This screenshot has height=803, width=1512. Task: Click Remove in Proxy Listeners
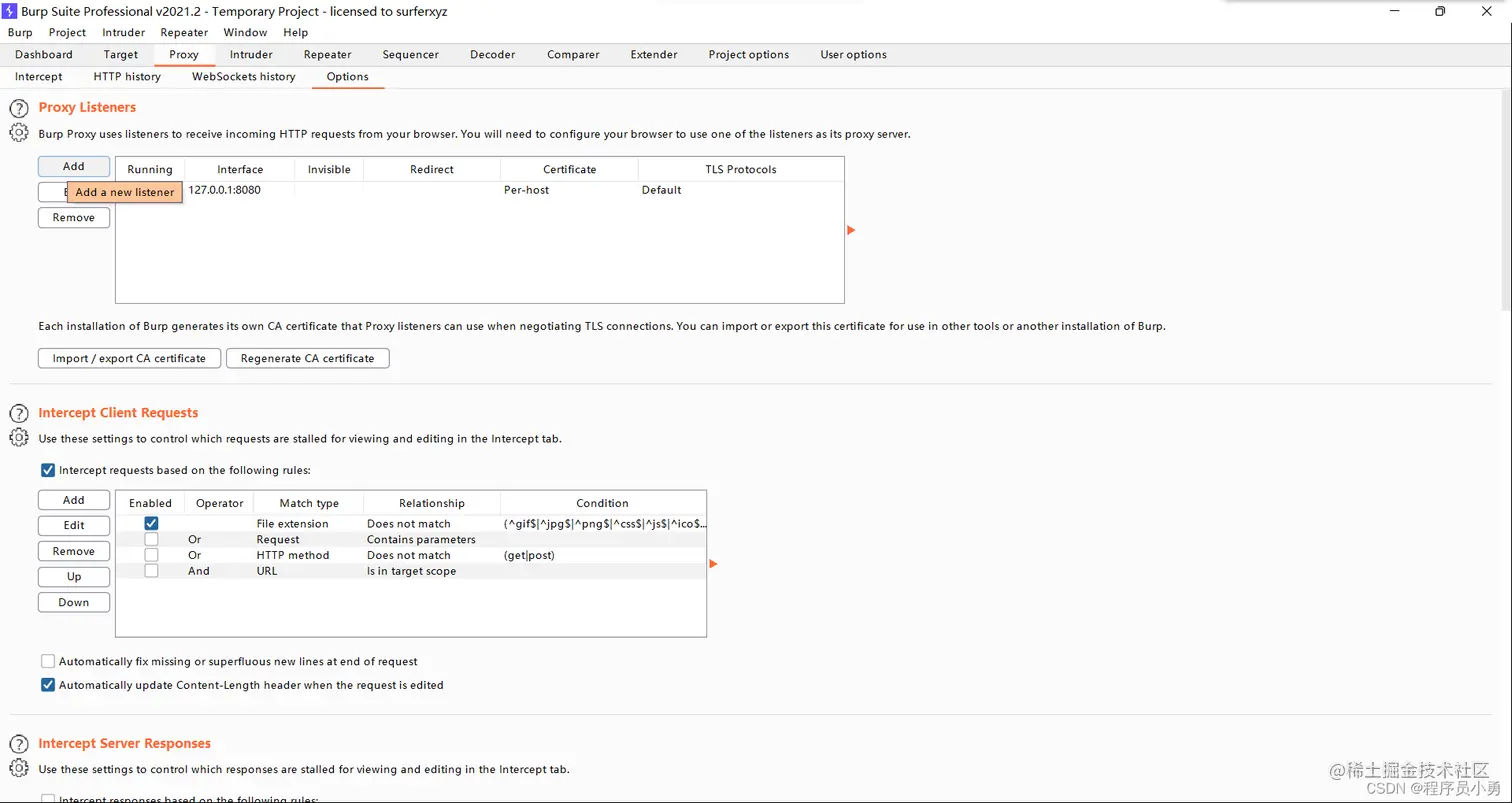point(74,217)
